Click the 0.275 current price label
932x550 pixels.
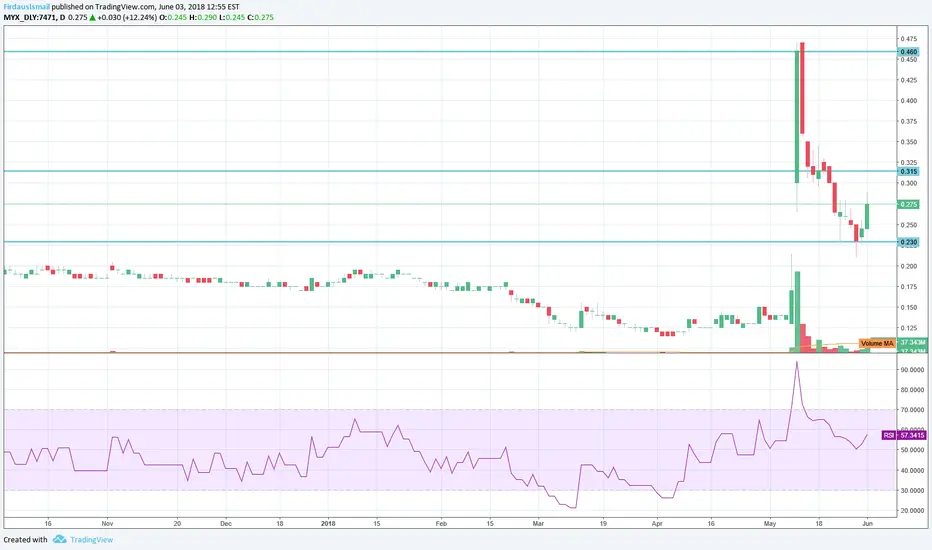[x=908, y=204]
